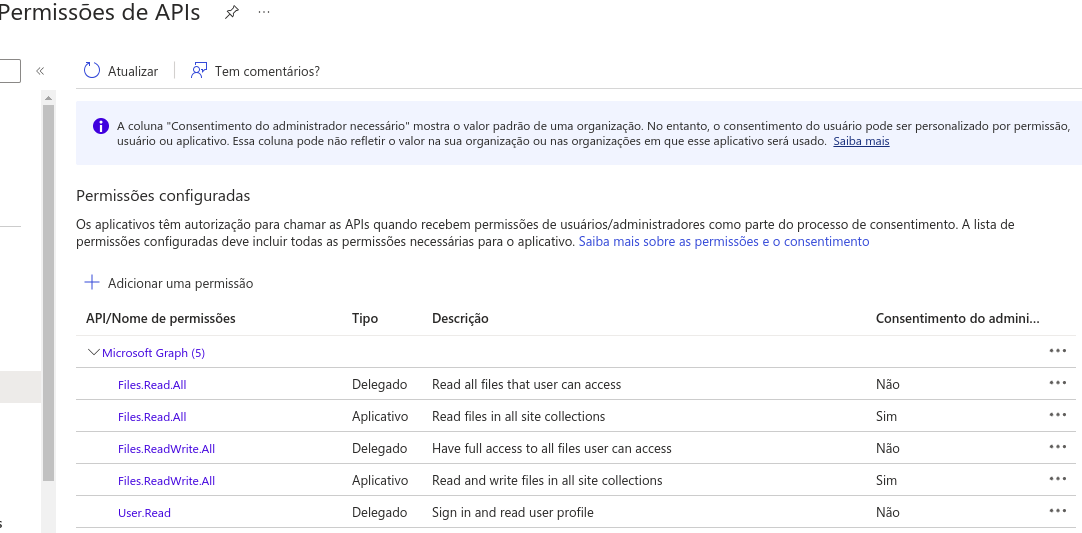The width and height of the screenshot is (1082, 533).
Task: Open the User.Read permission
Action: point(144,513)
